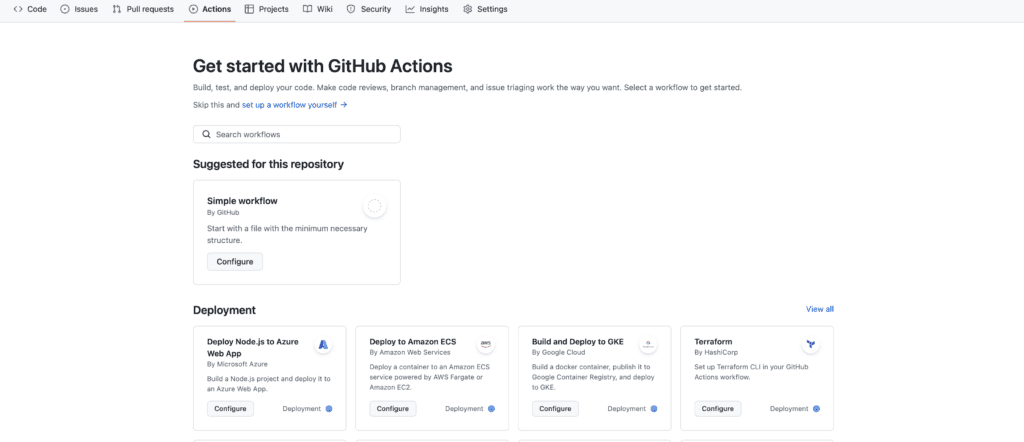Configure the Terraform workflow

pos(718,409)
